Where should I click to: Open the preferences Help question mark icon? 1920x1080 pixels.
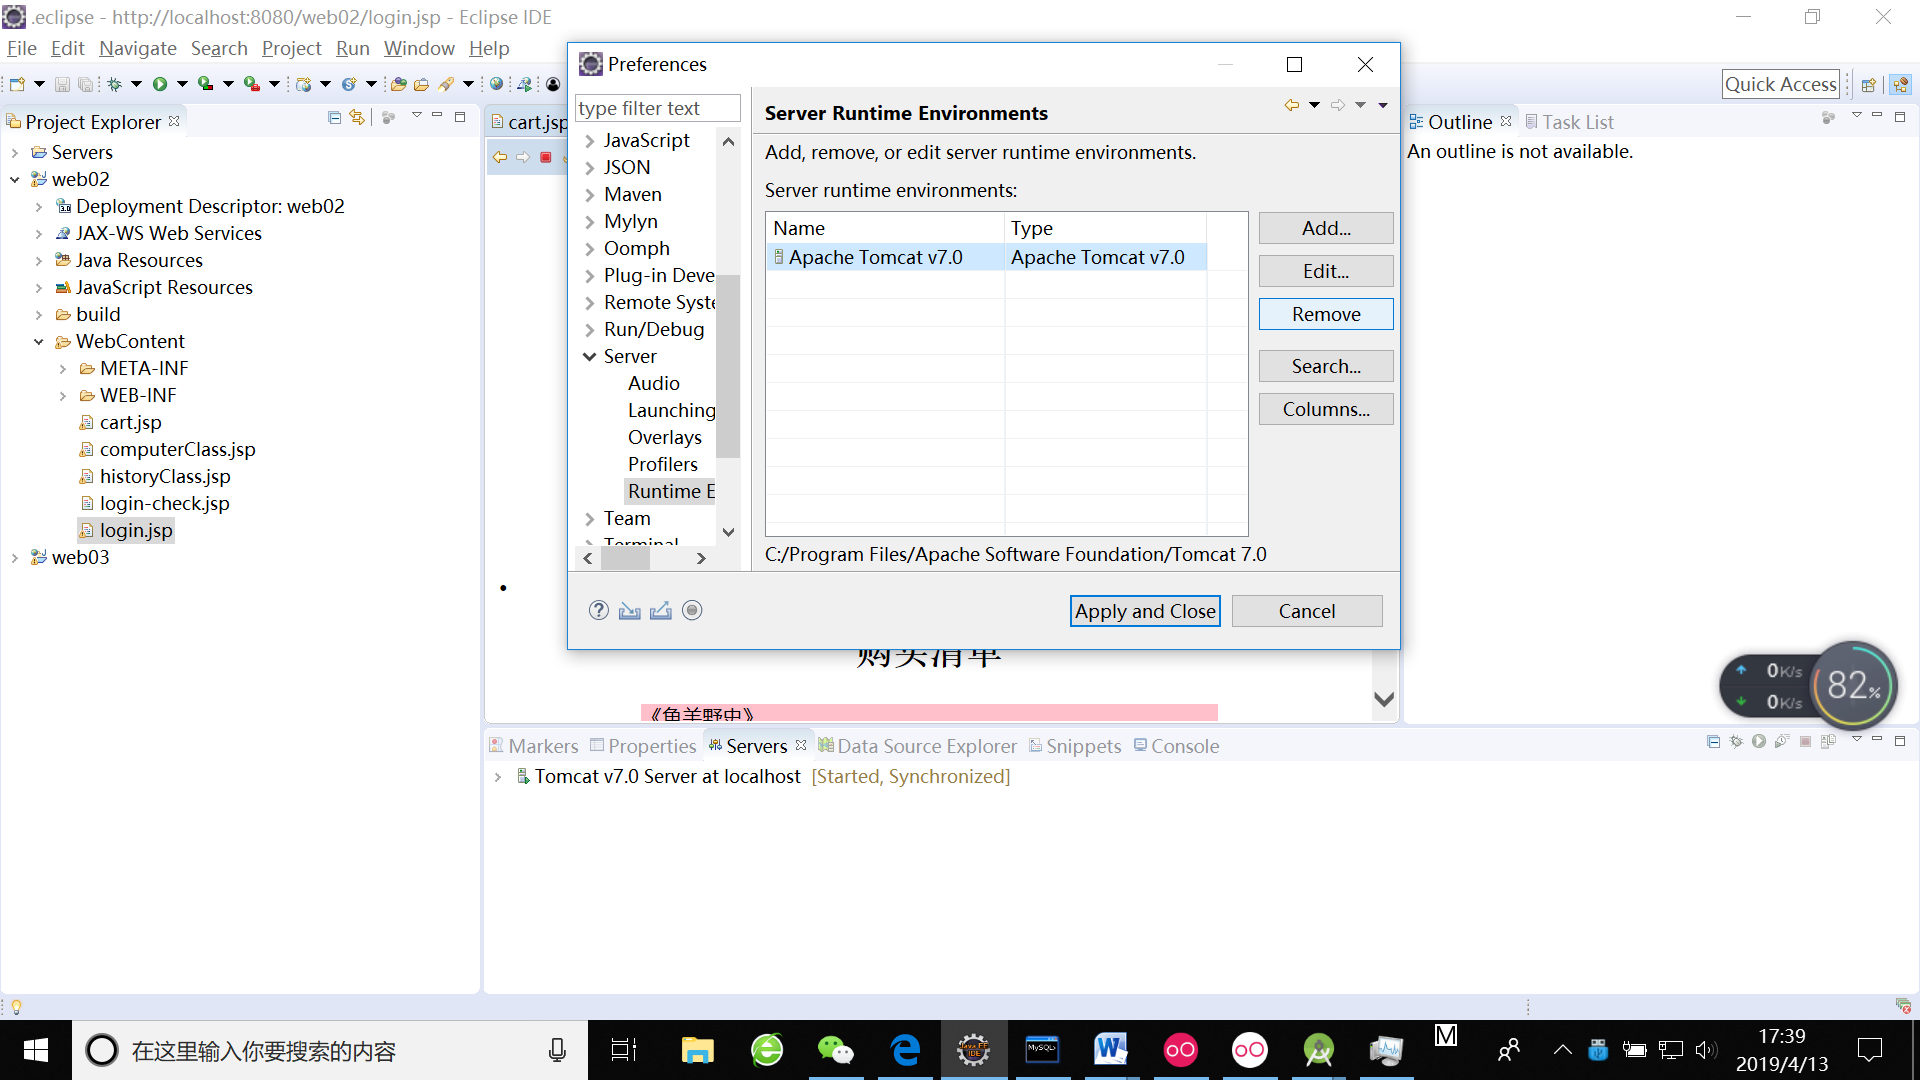[x=598, y=610]
